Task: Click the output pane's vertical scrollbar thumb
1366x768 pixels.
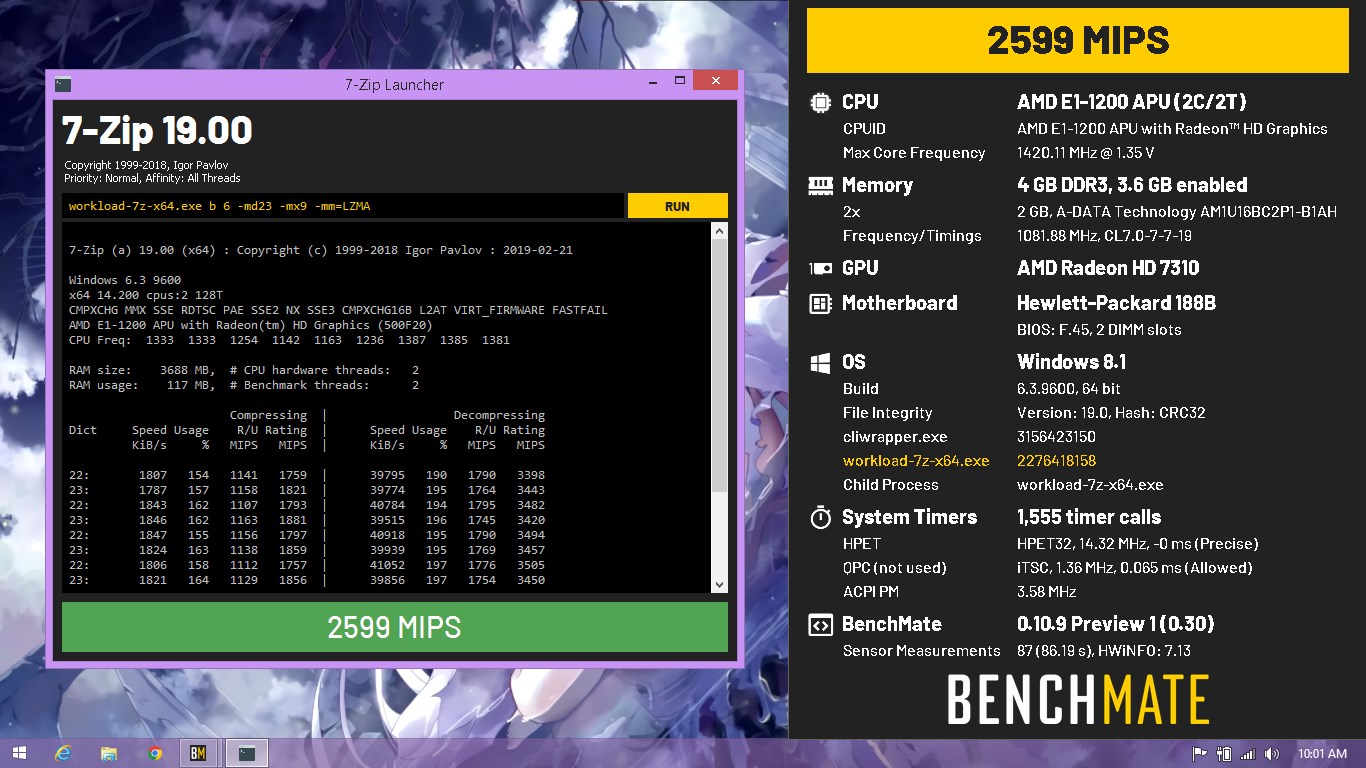Action: point(719,365)
